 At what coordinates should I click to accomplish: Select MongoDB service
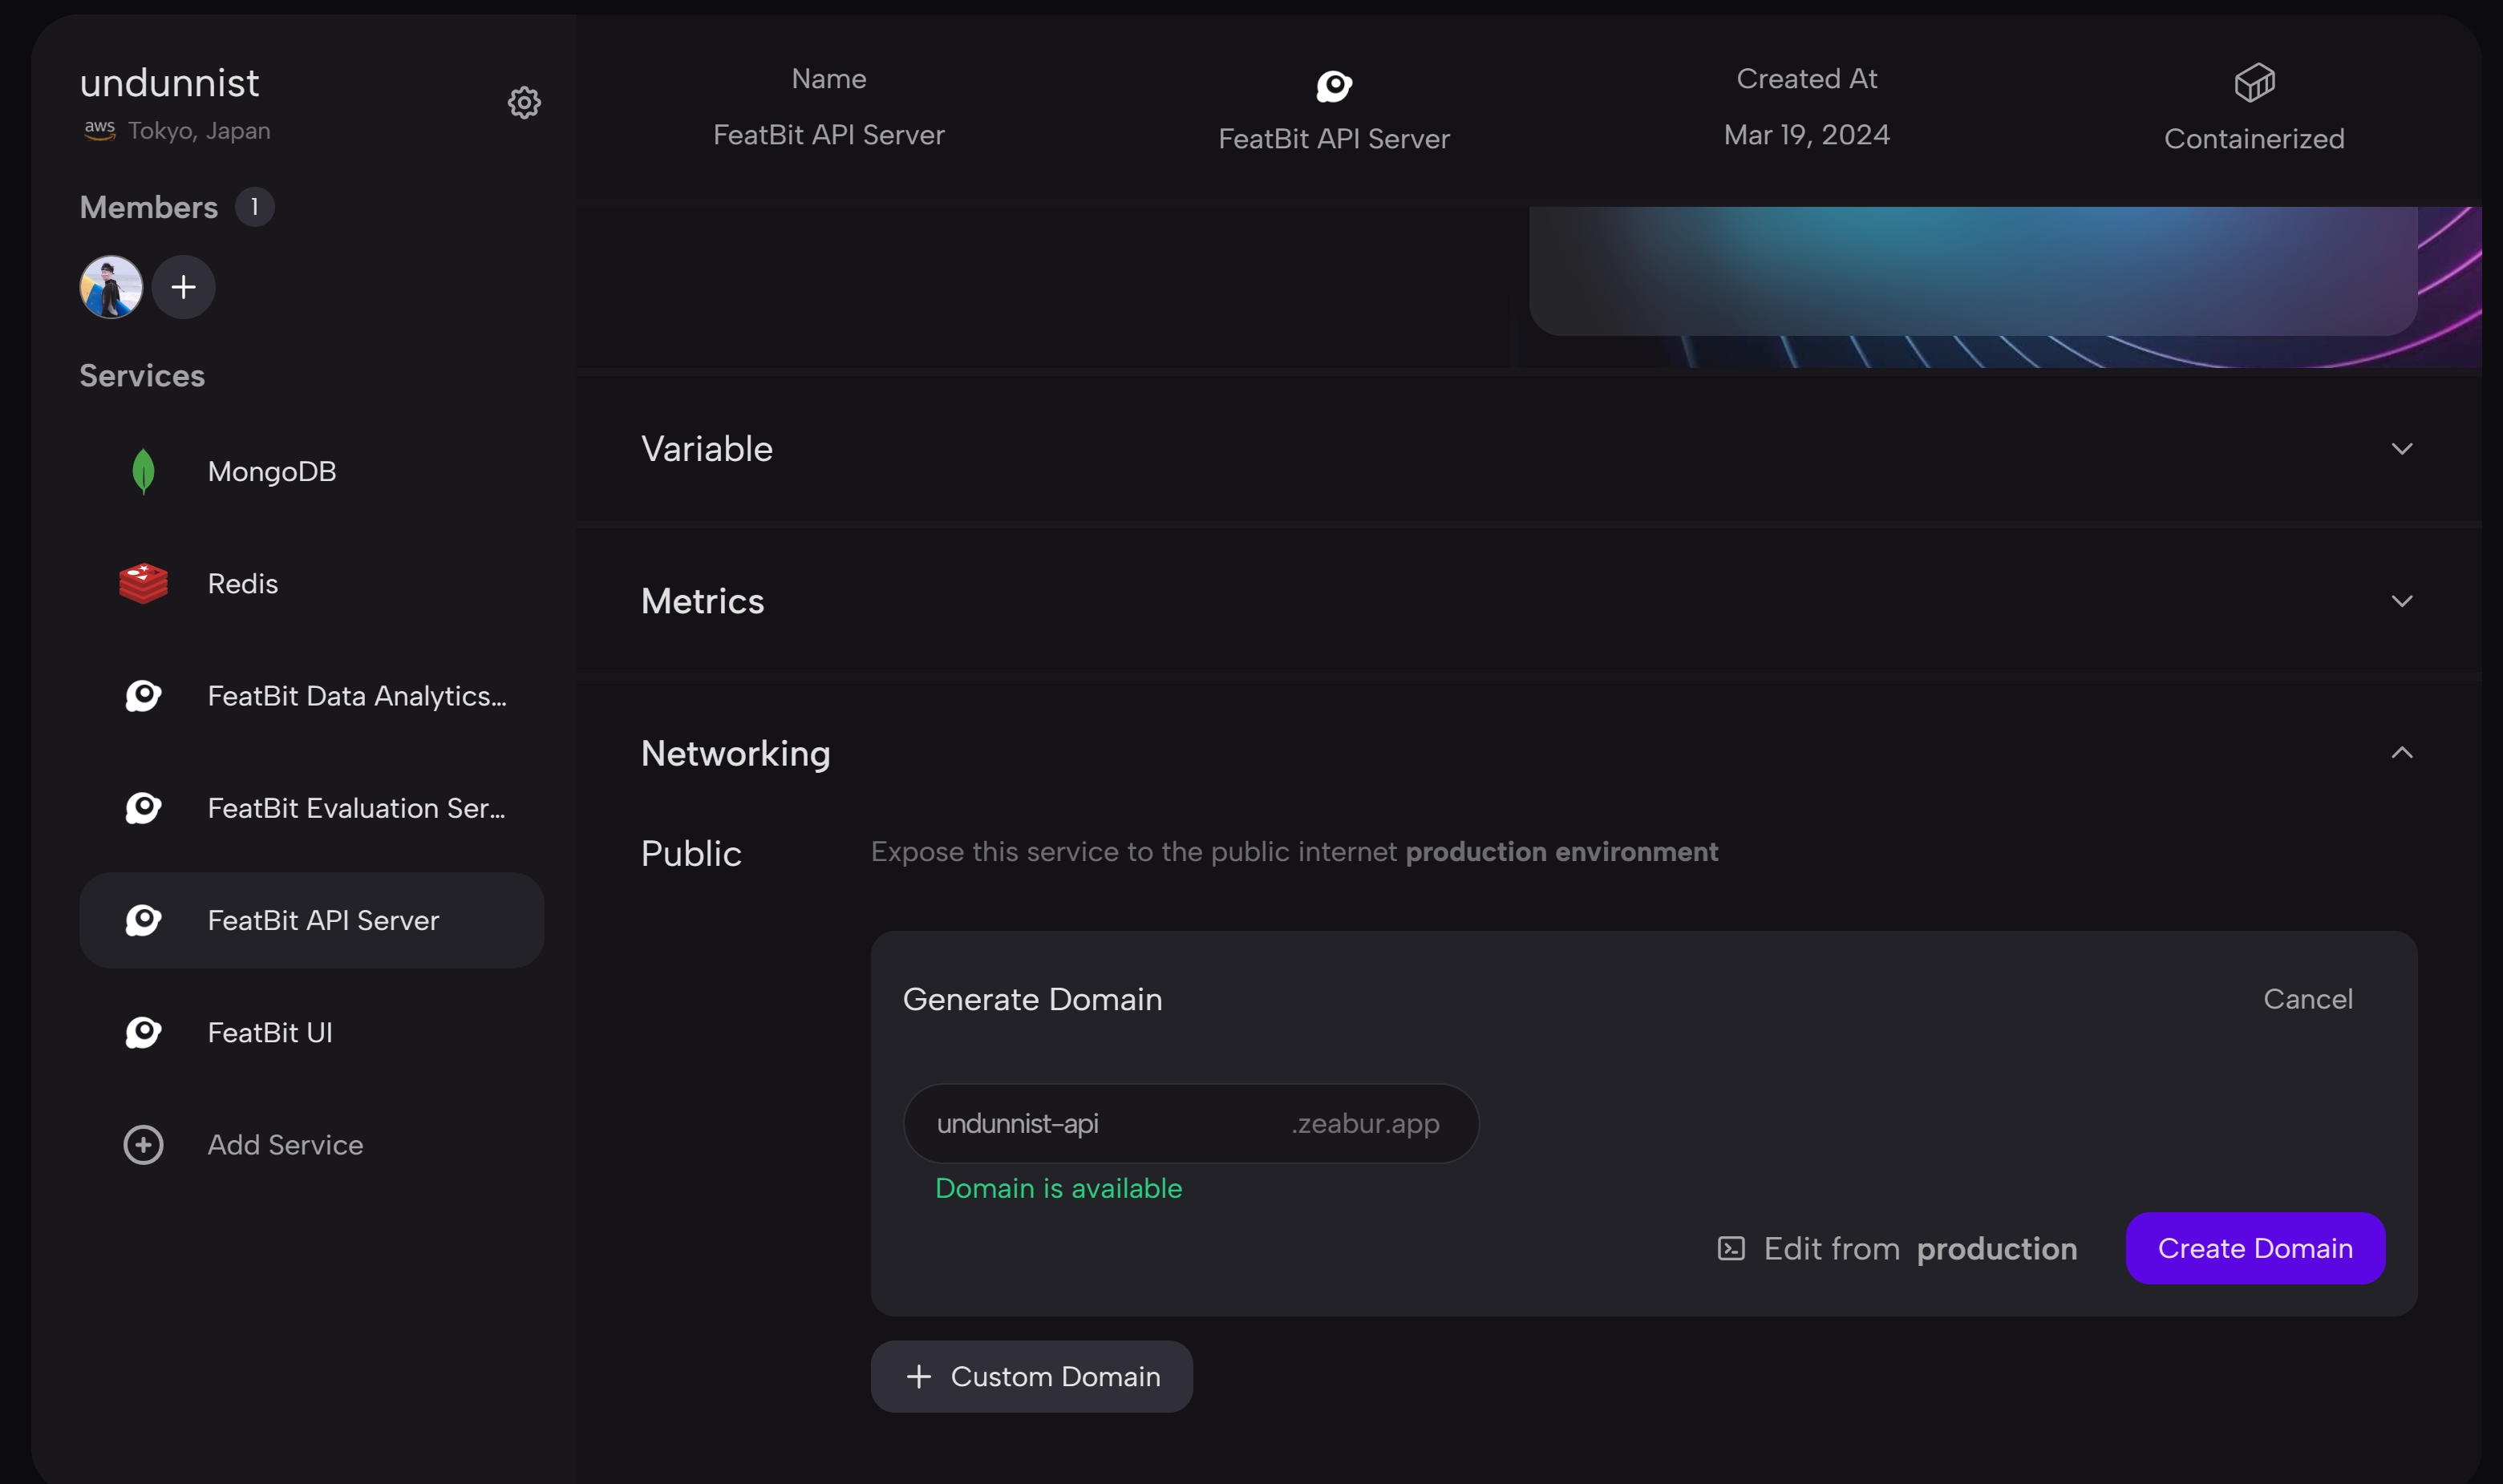[x=311, y=471]
